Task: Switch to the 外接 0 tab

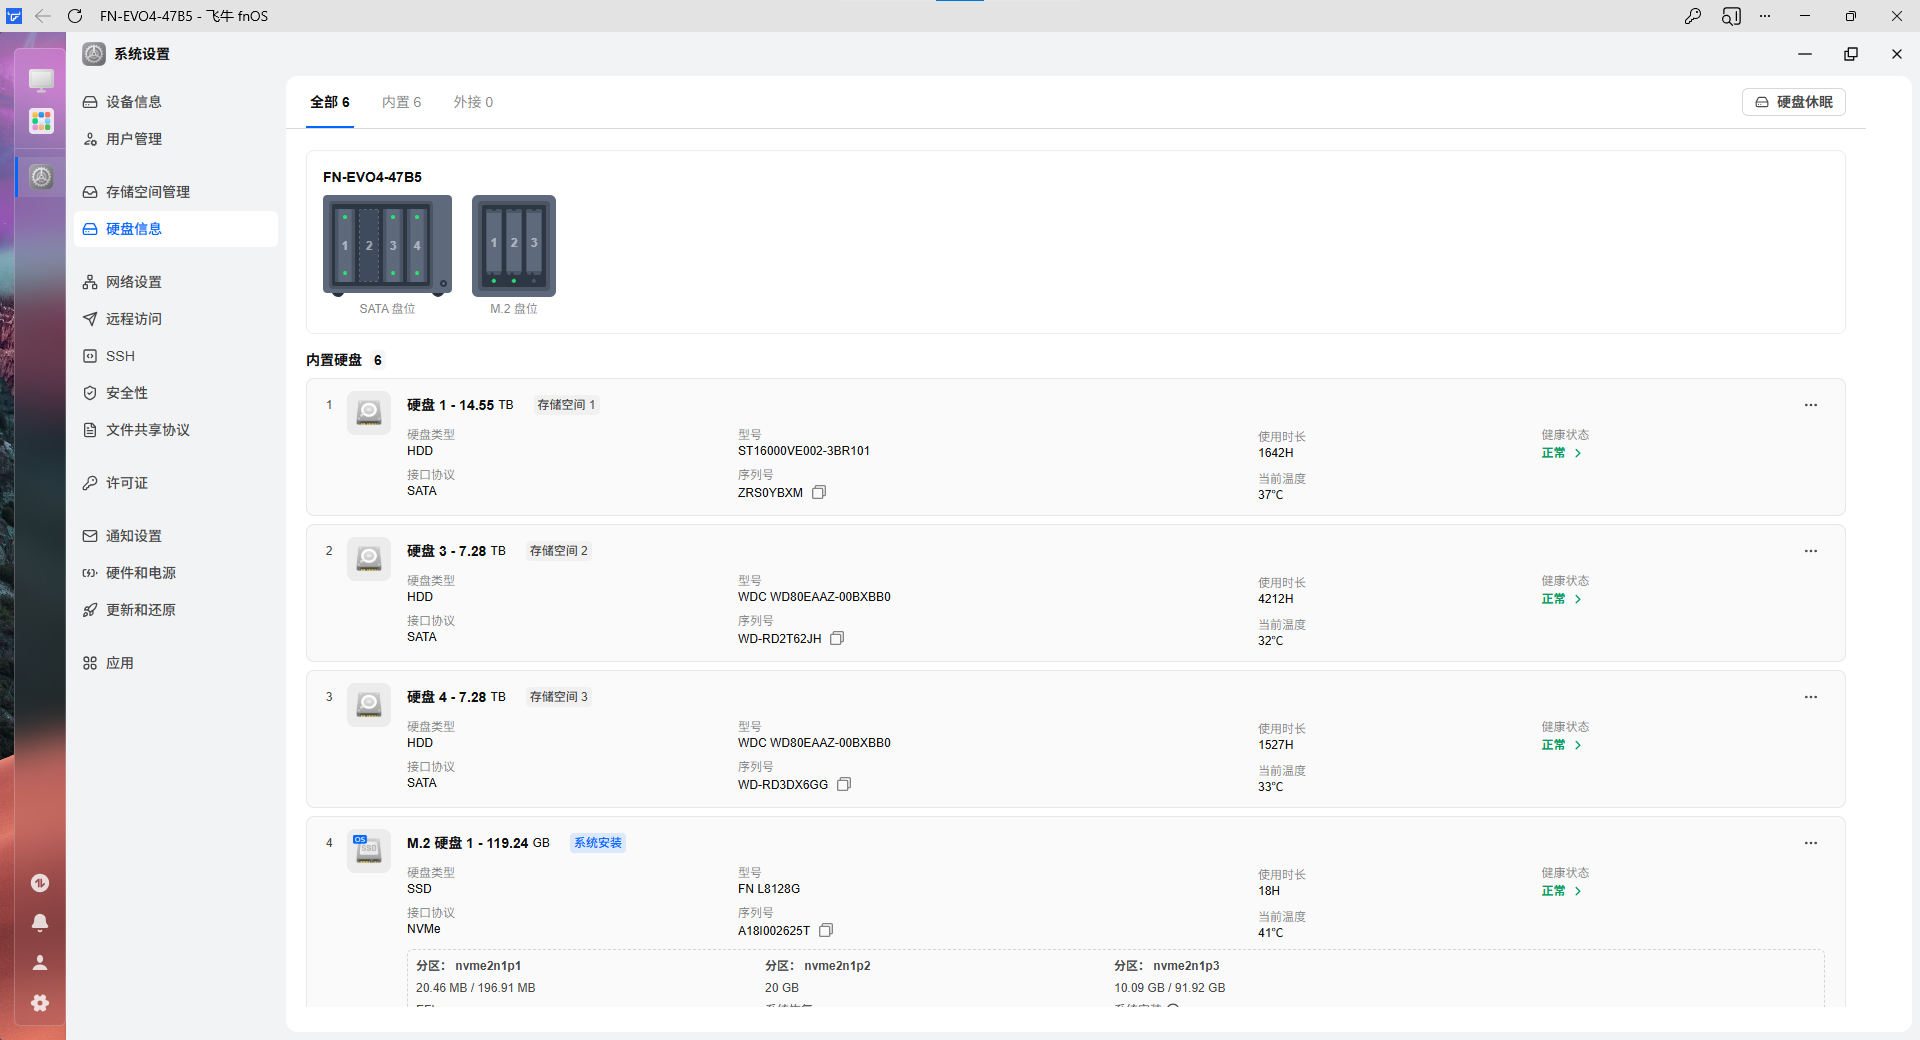Action: [474, 102]
